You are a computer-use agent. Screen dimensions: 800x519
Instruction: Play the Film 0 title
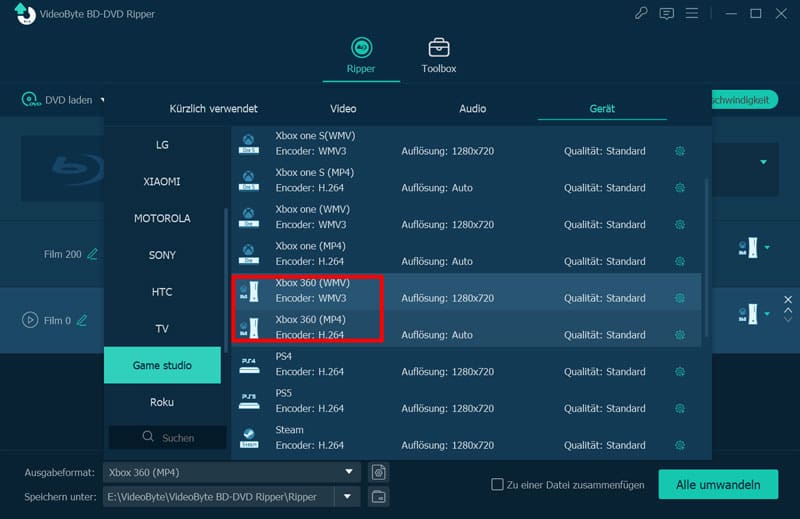coord(30,320)
